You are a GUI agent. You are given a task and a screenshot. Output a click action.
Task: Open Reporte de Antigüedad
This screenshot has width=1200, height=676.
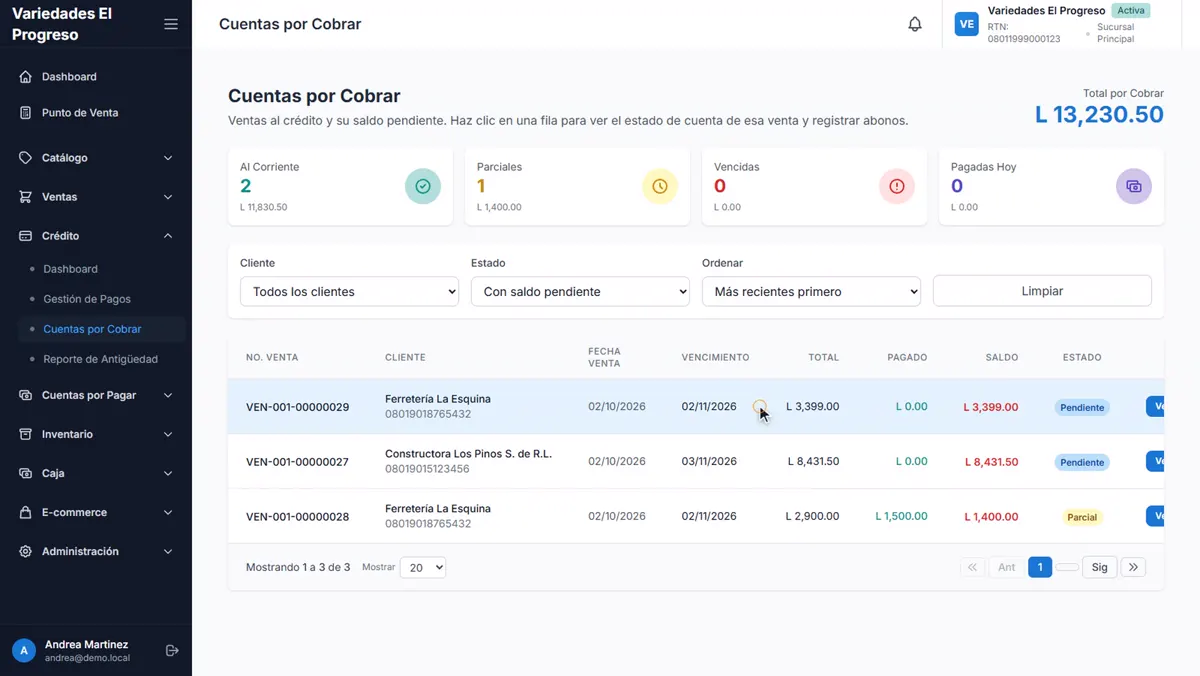pyautogui.click(x=100, y=359)
